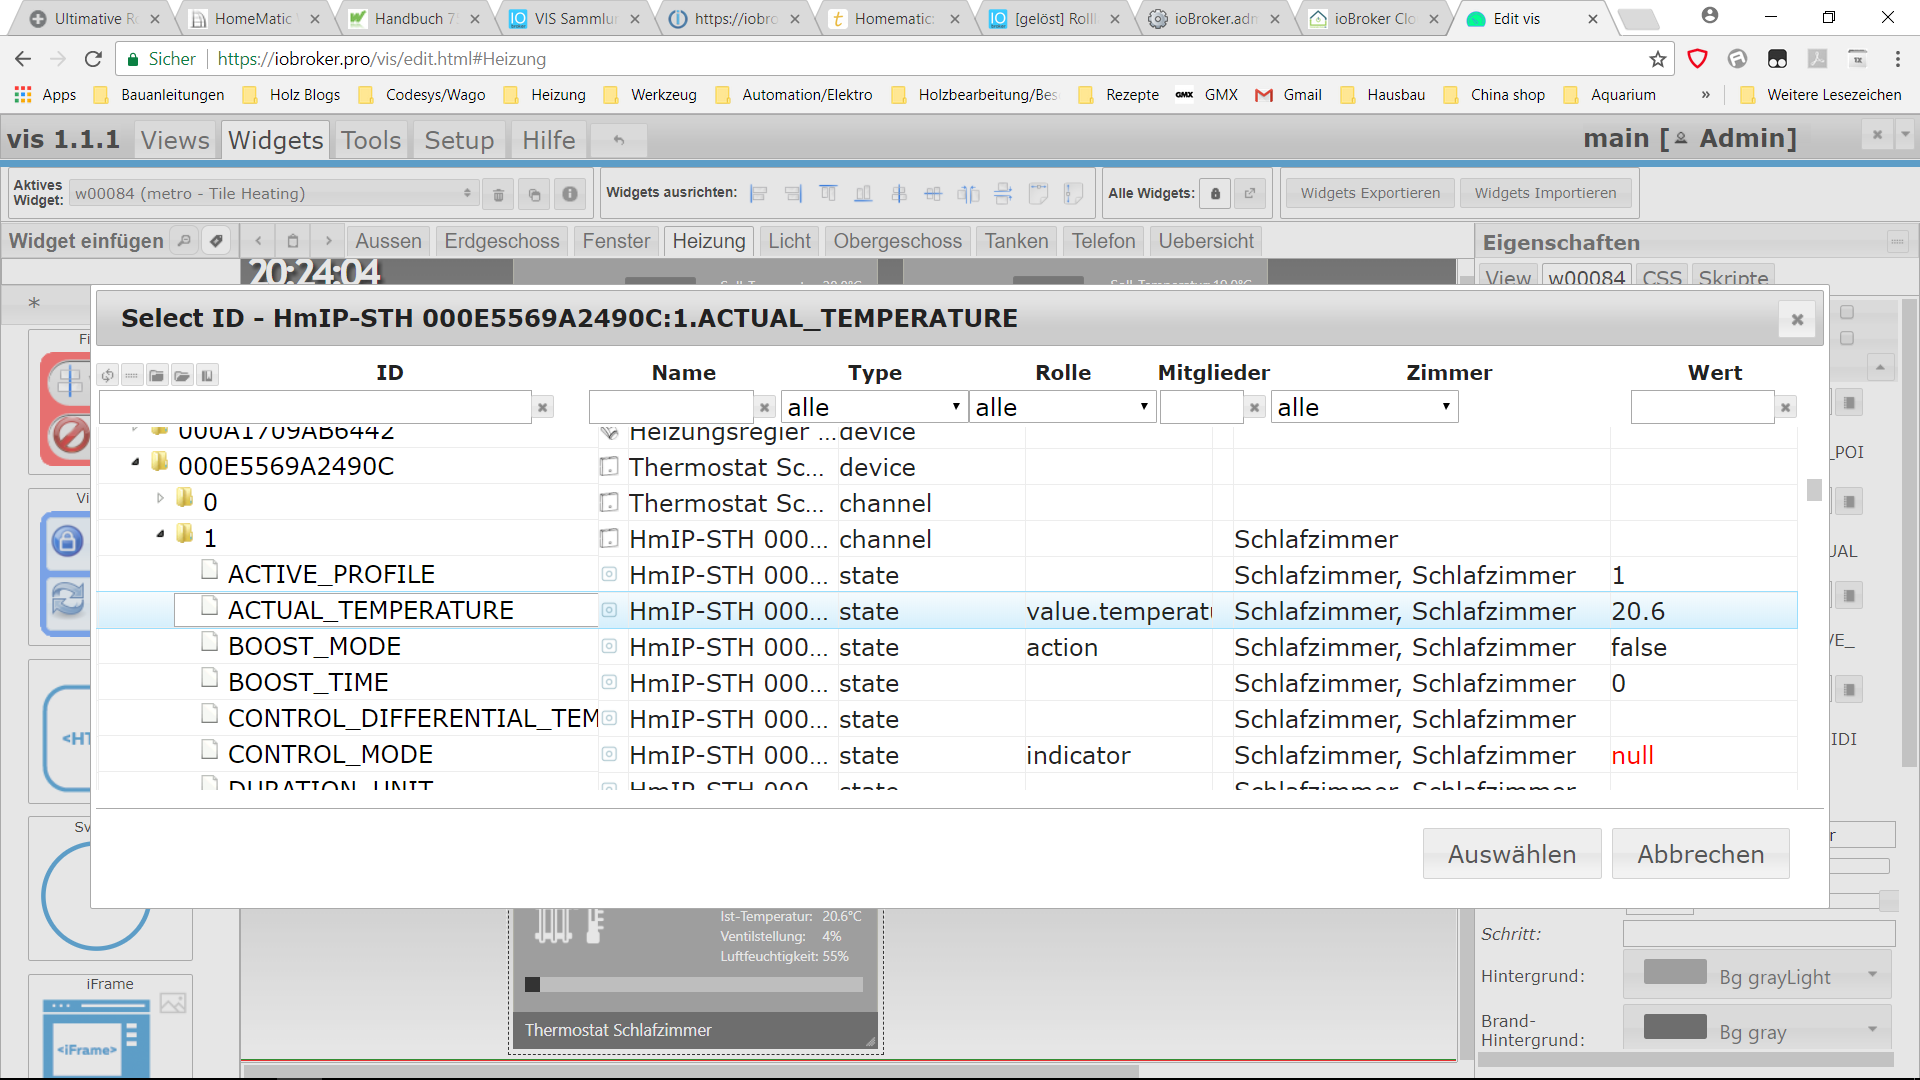Screen dimensions: 1920x1080
Task: Select the BOOST_MODE state row
Action: click(x=314, y=647)
